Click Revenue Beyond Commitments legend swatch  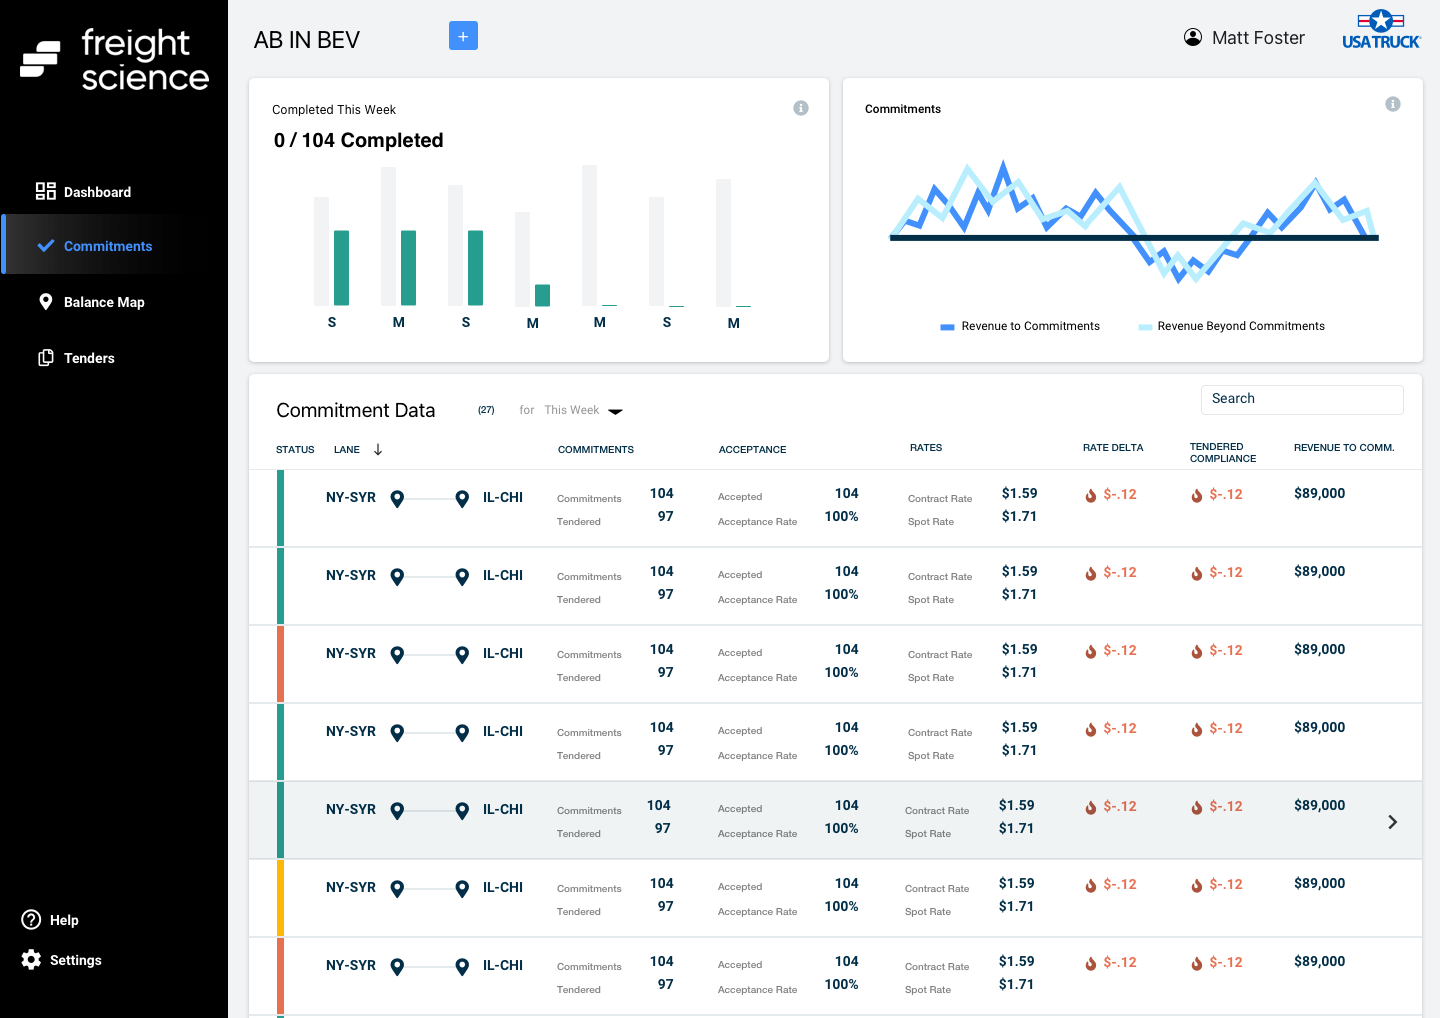tap(1145, 327)
